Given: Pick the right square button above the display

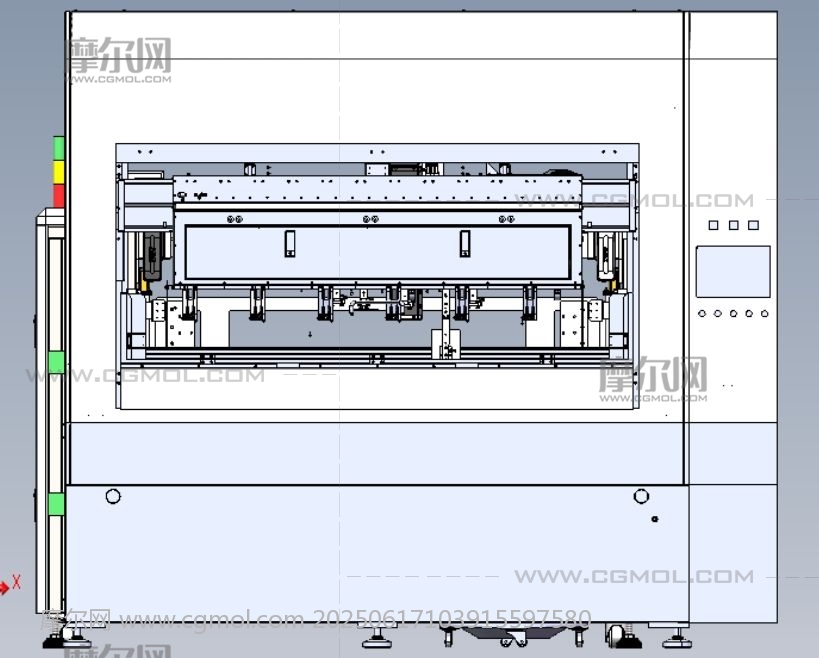Looking at the screenshot, I should [x=753, y=225].
